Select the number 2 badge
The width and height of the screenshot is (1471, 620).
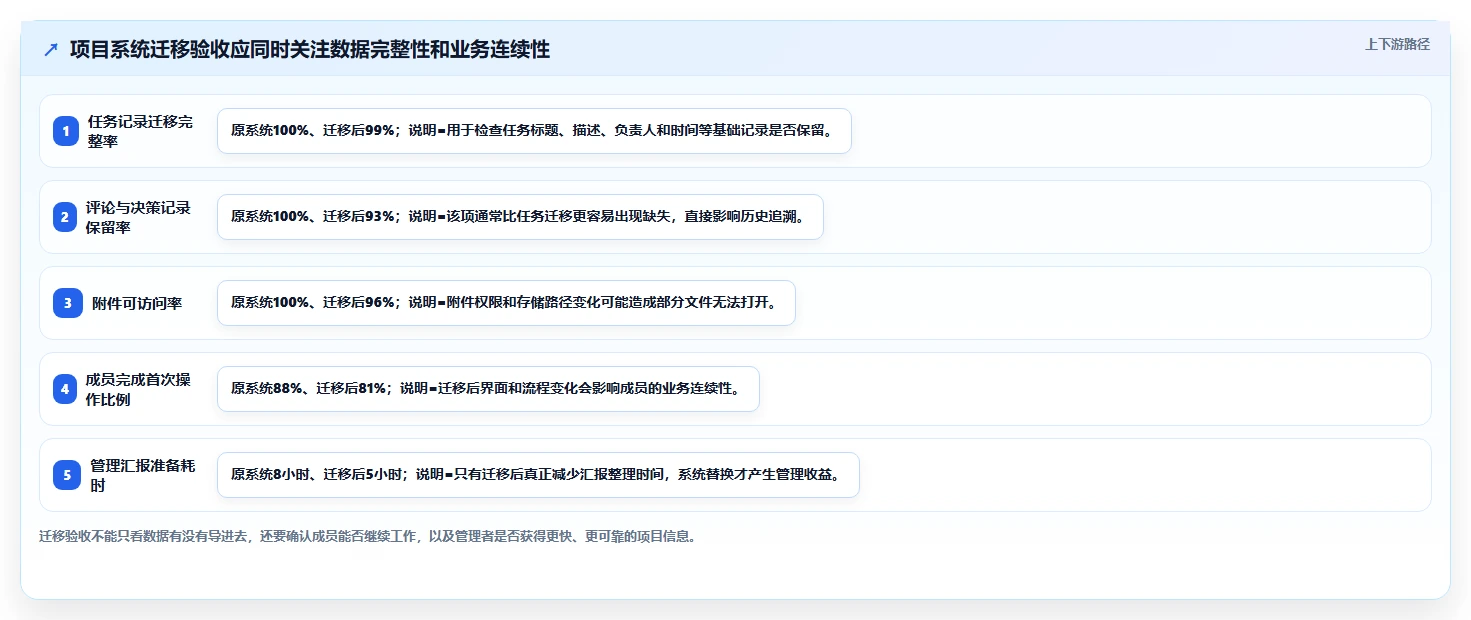point(66,217)
